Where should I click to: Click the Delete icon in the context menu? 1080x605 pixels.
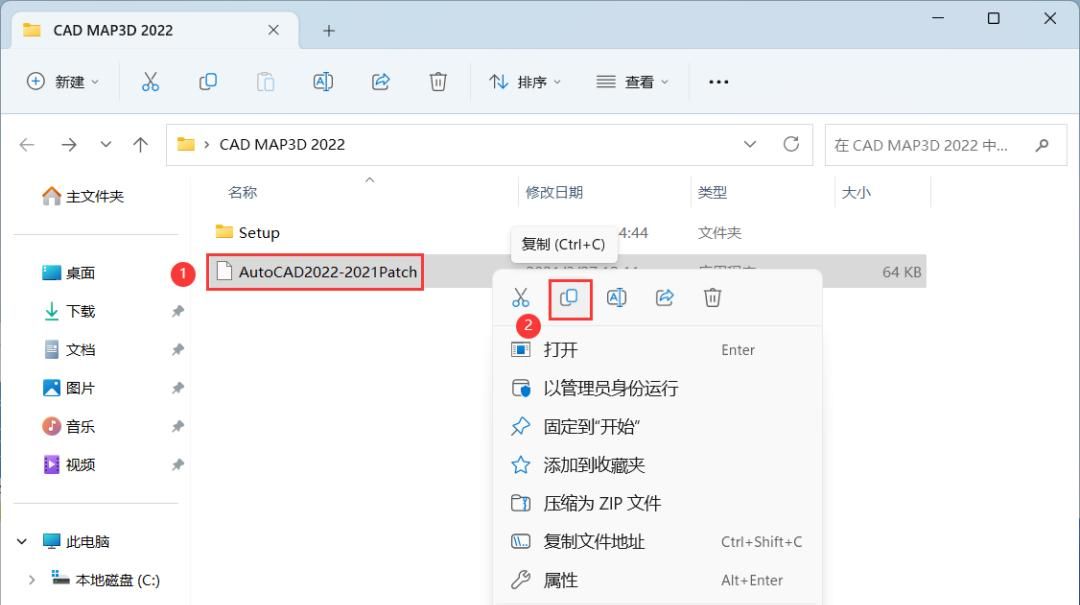714,297
